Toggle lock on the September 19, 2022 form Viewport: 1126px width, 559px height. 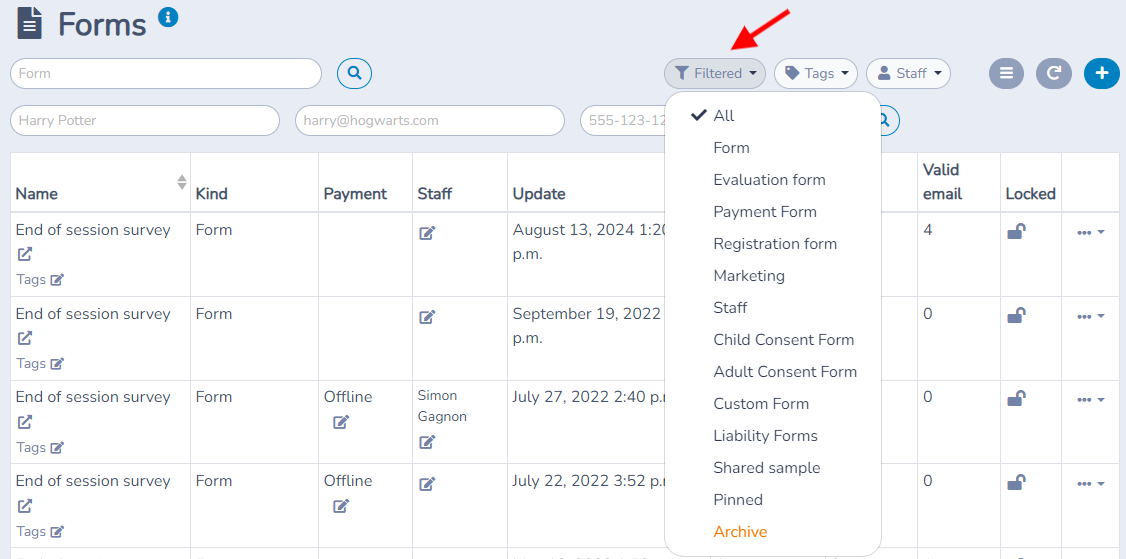pos(1016,315)
